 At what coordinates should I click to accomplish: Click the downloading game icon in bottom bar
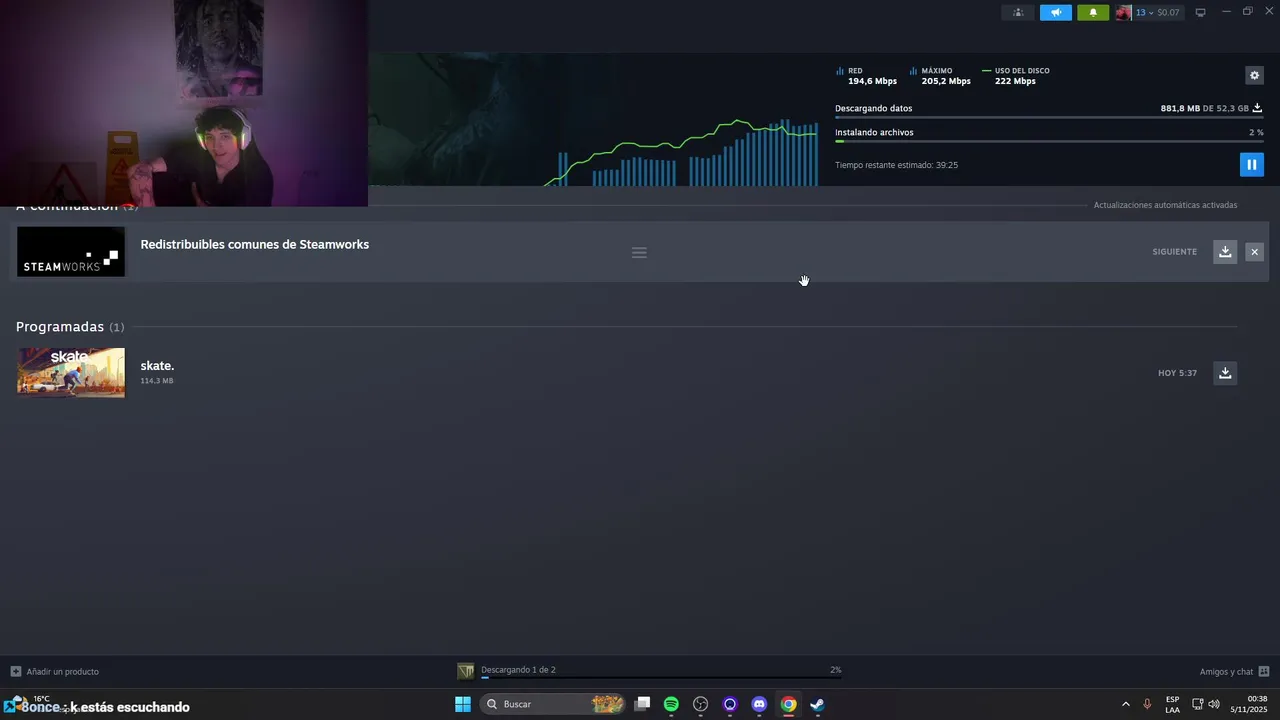coord(465,671)
